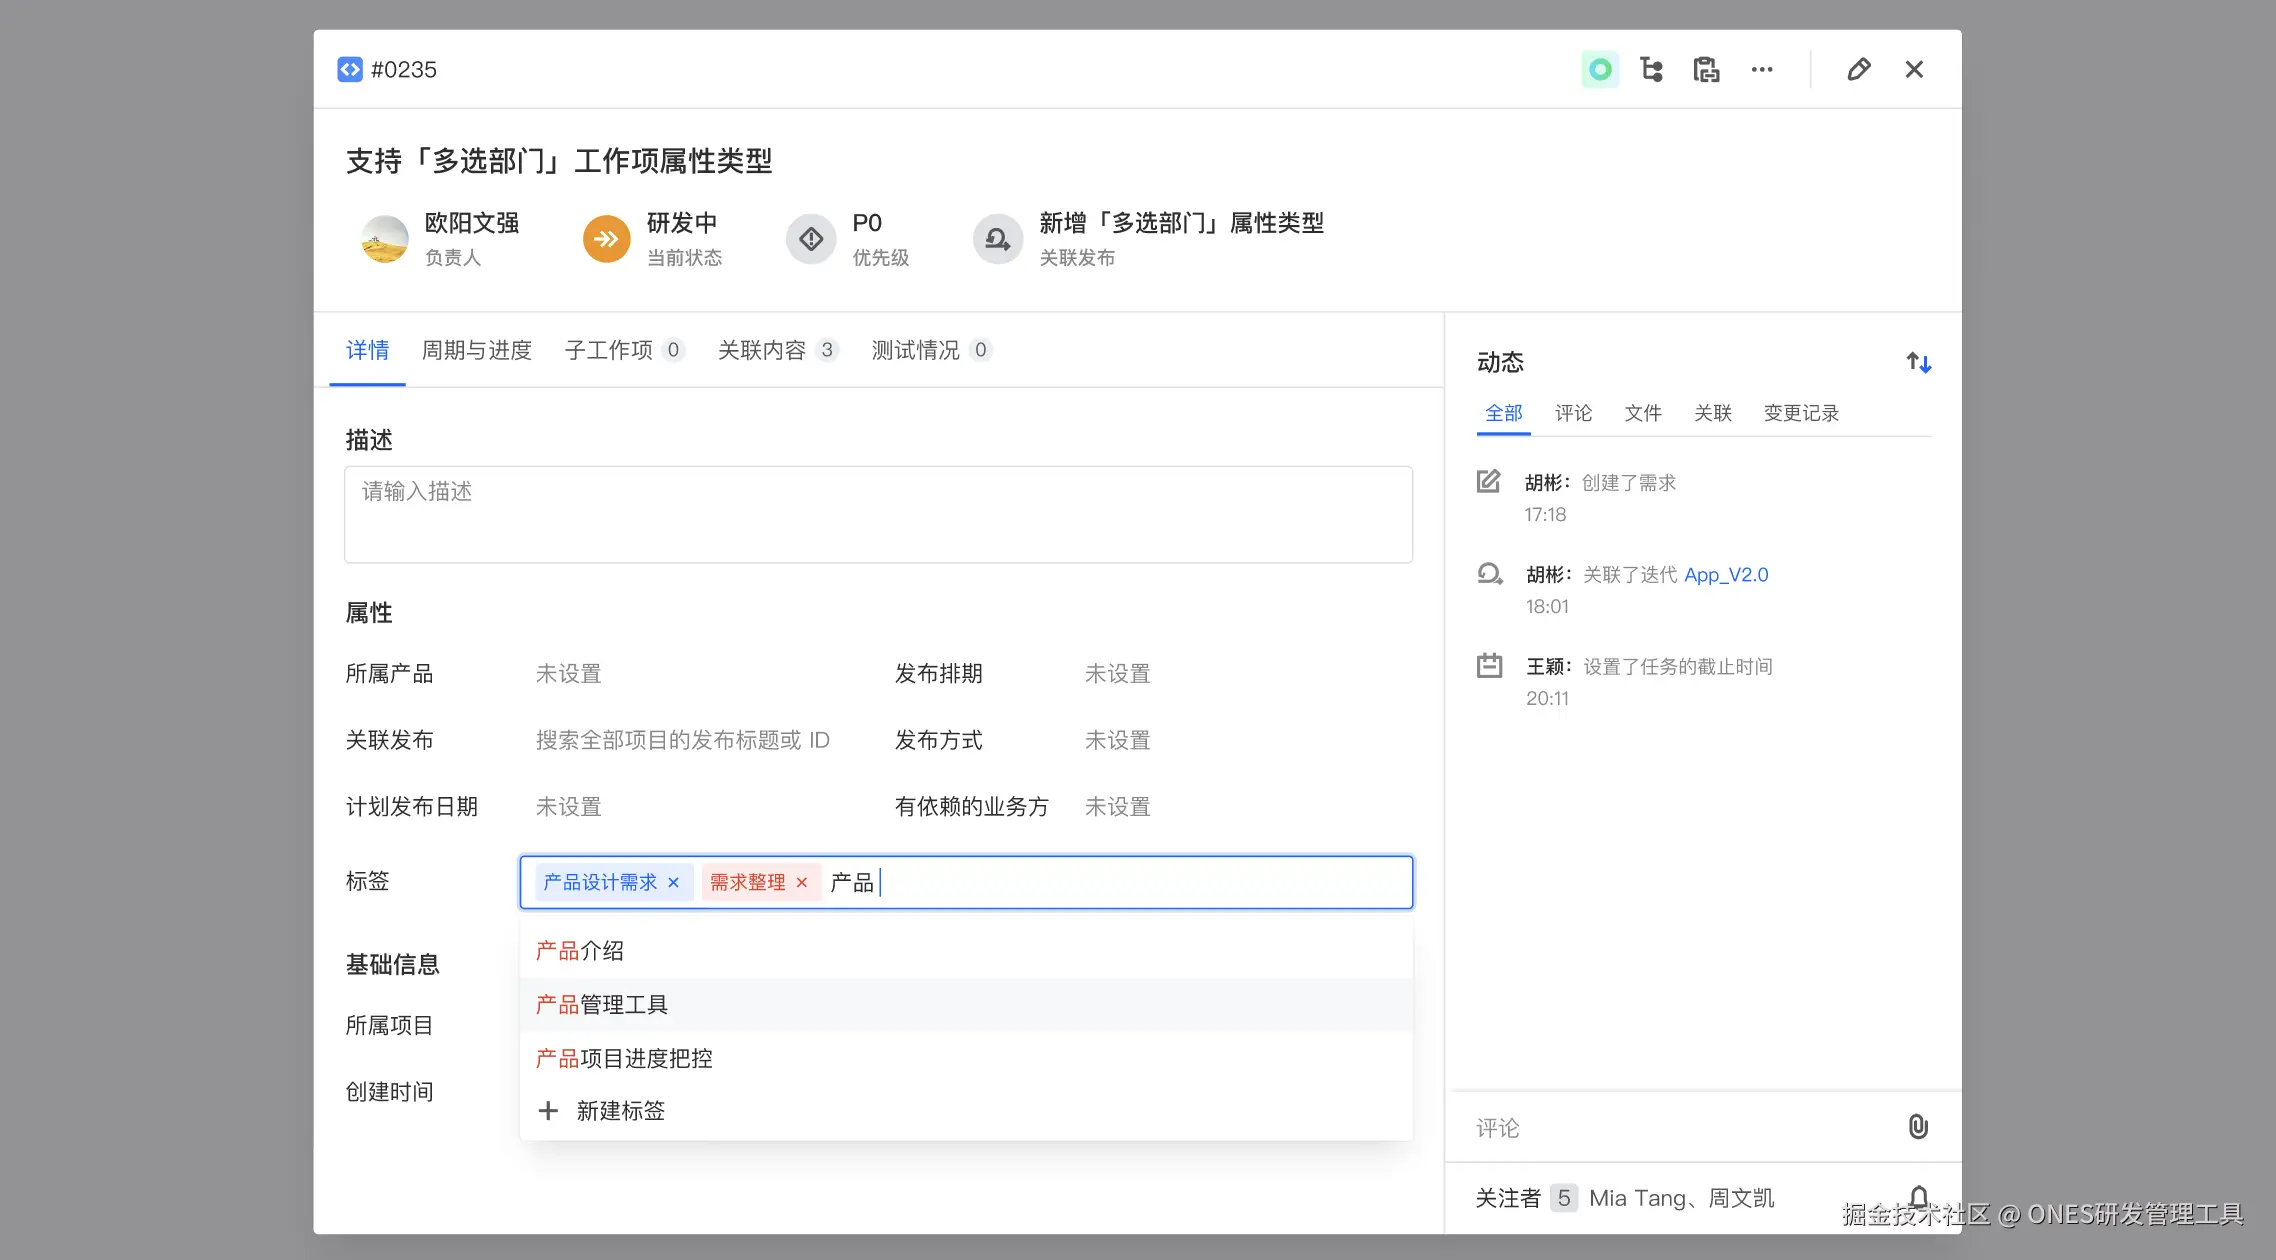Open the 研发中 status selector
Screen dimensions: 2276x1260
point(607,239)
